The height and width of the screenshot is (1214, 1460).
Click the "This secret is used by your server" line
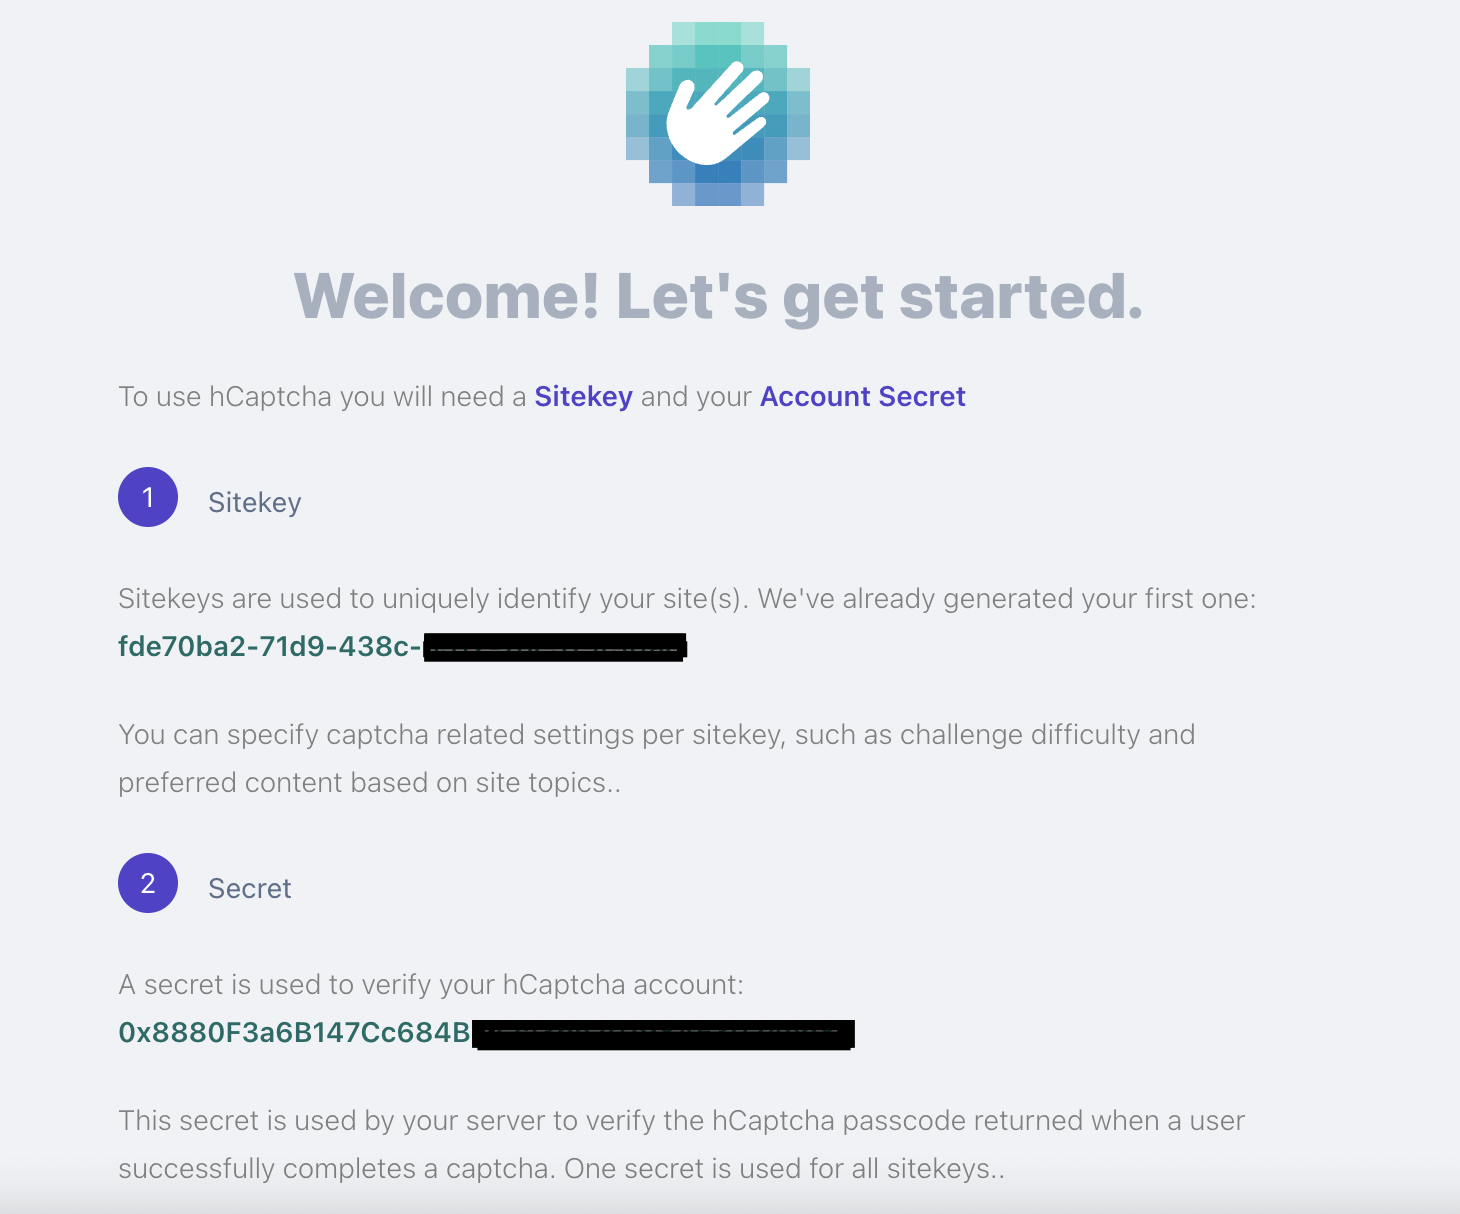point(680,1121)
